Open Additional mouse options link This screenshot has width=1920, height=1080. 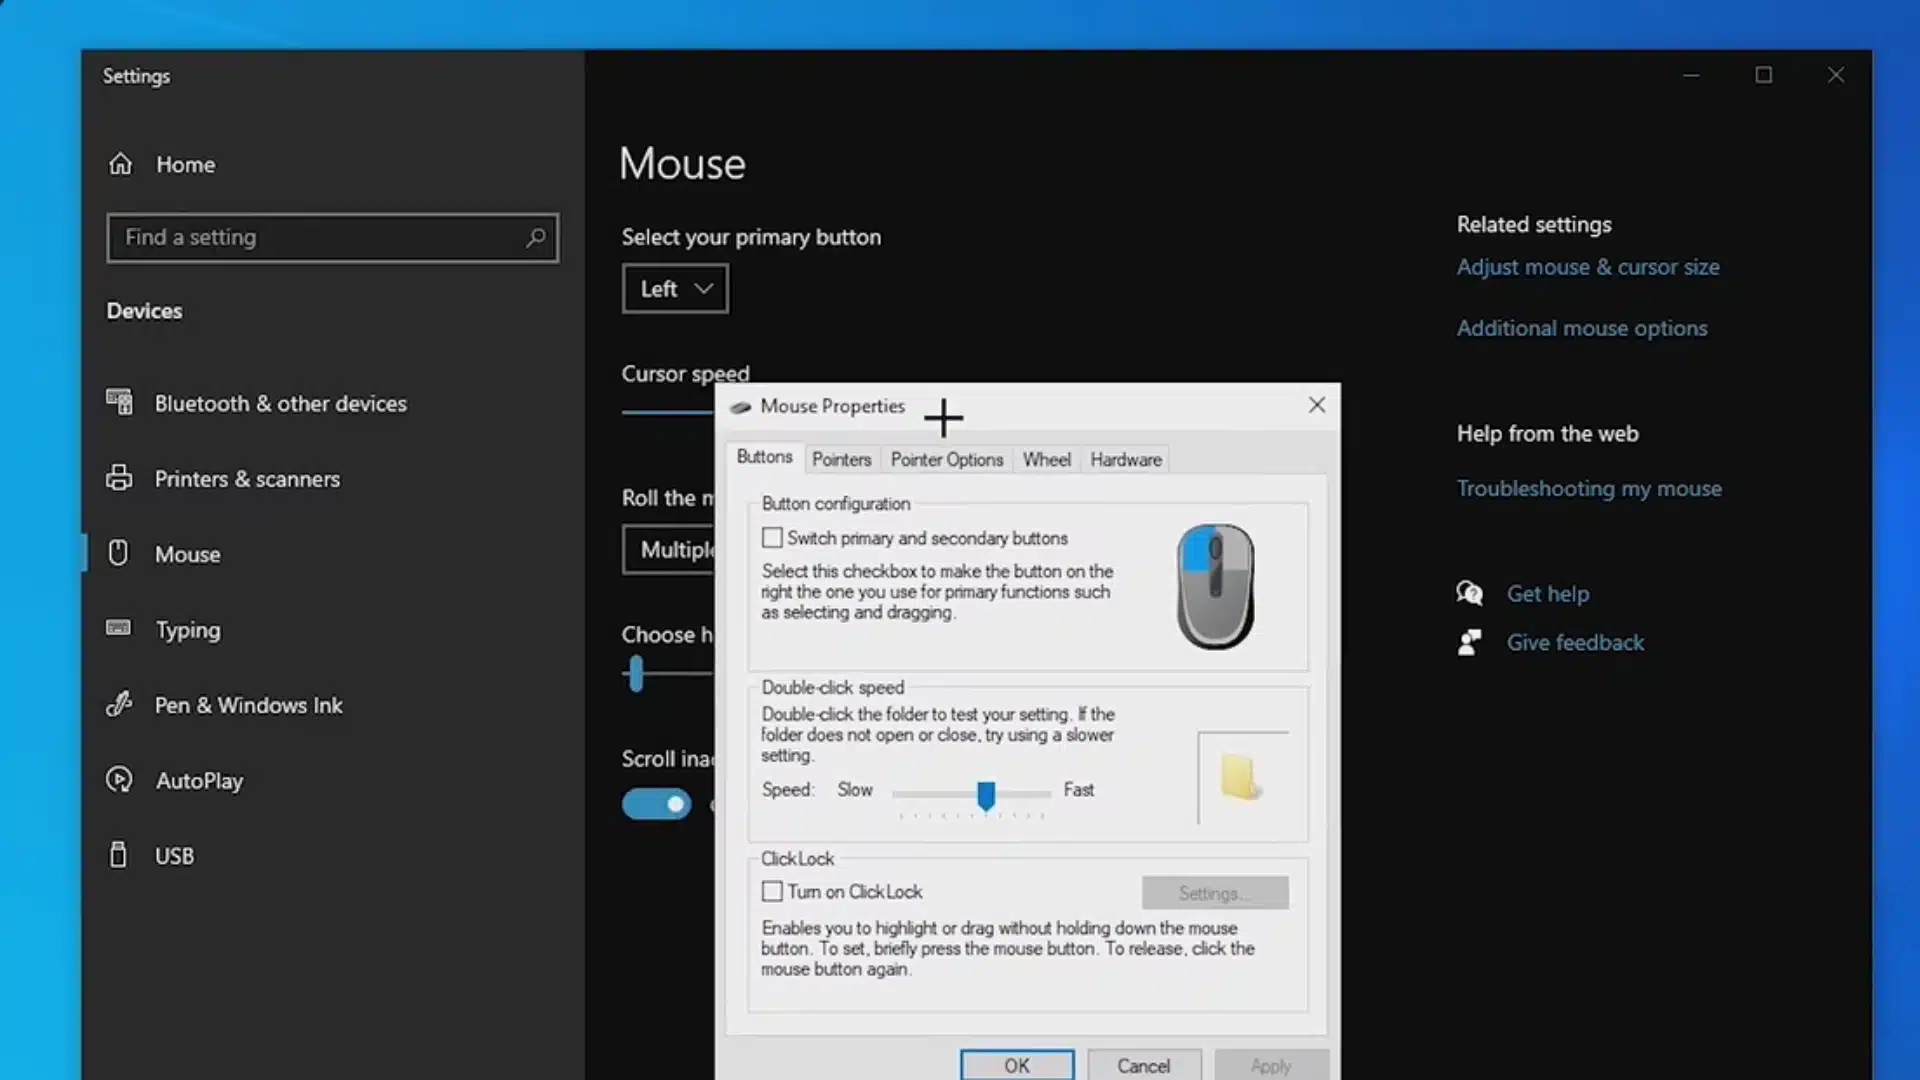pyautogui.click(x=1582, y=328)
